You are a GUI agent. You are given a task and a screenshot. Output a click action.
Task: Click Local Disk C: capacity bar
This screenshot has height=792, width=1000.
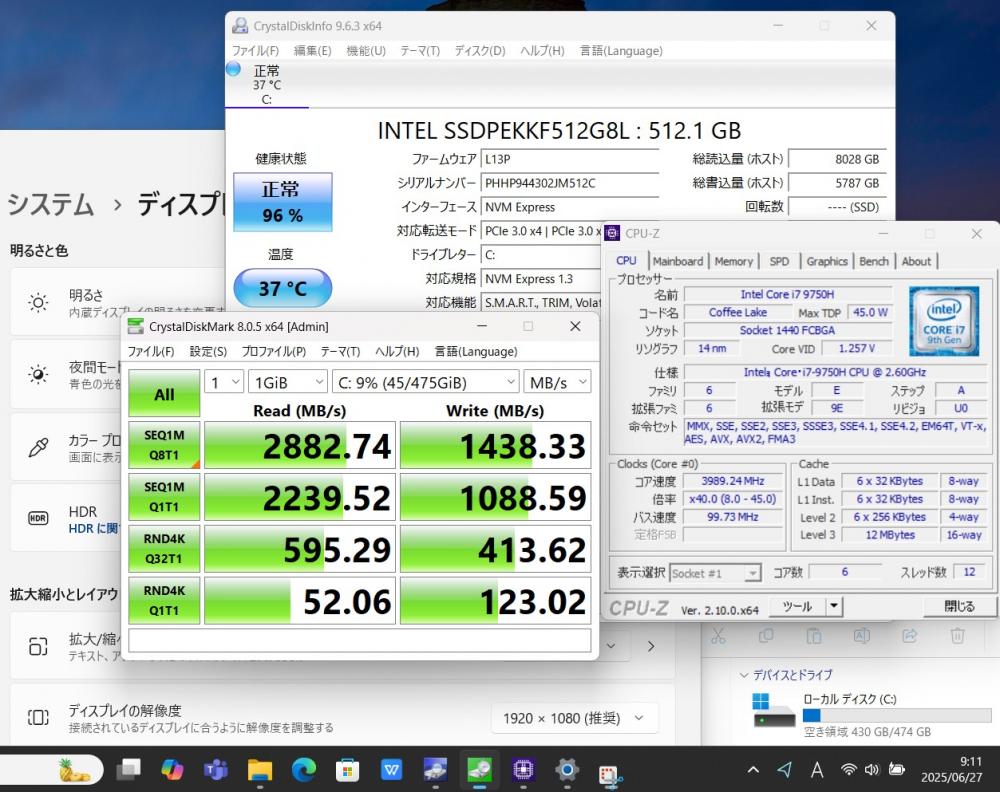coord(897,715)
